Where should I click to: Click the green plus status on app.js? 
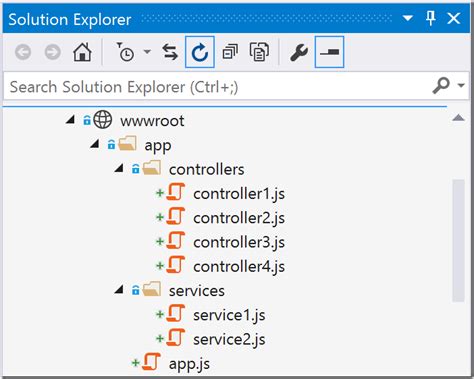click(x=135, y=363)
